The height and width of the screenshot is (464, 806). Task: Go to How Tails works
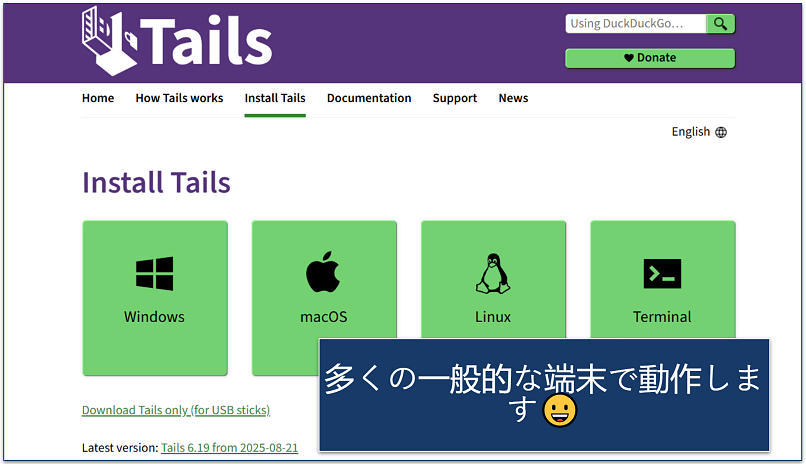click(x=179, y=98)
